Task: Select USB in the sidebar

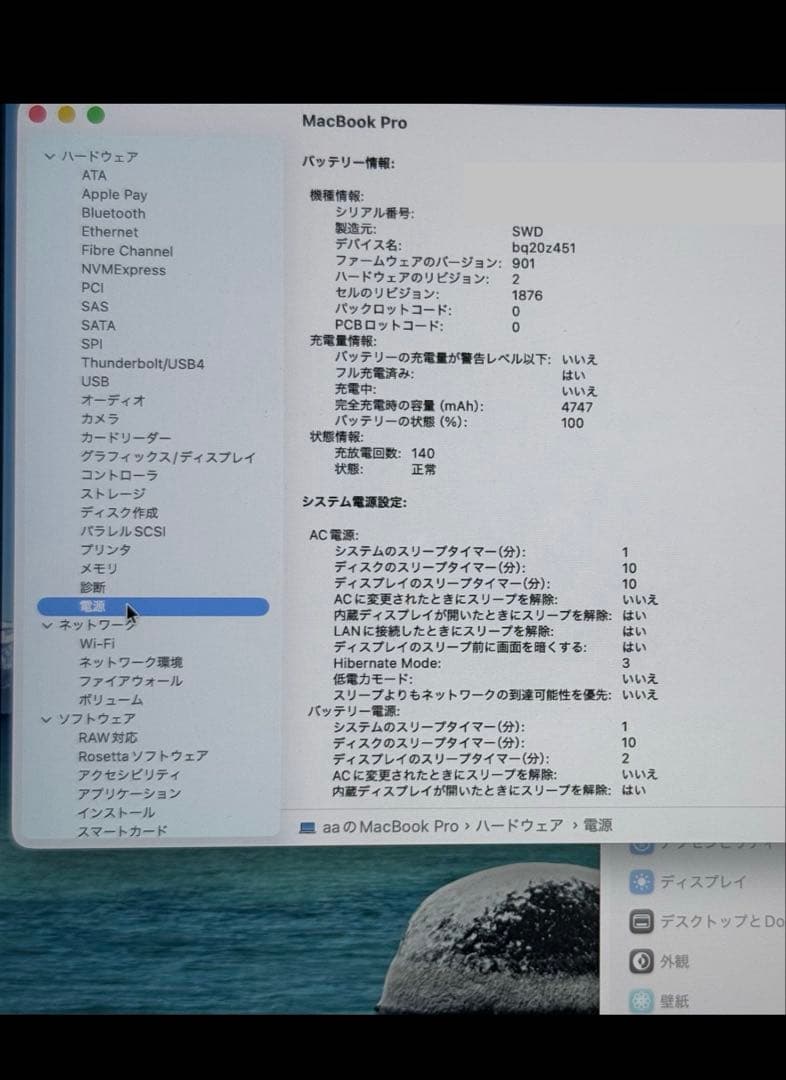Action: pyautogui.click(x=95, y=381)
